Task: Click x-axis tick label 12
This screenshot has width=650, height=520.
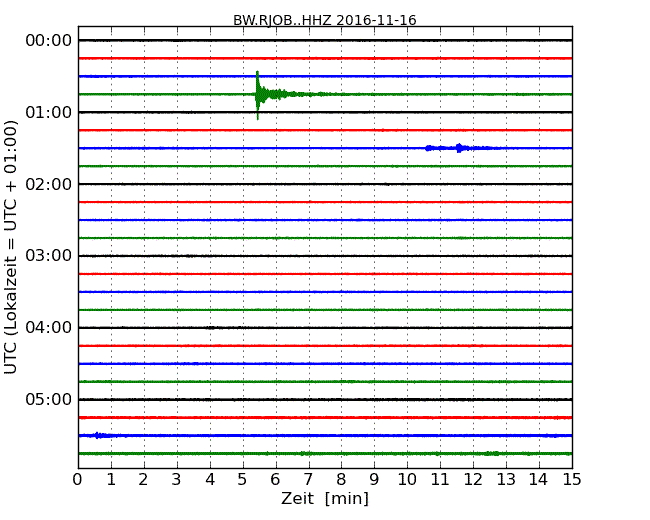Action: coord(473,480)
